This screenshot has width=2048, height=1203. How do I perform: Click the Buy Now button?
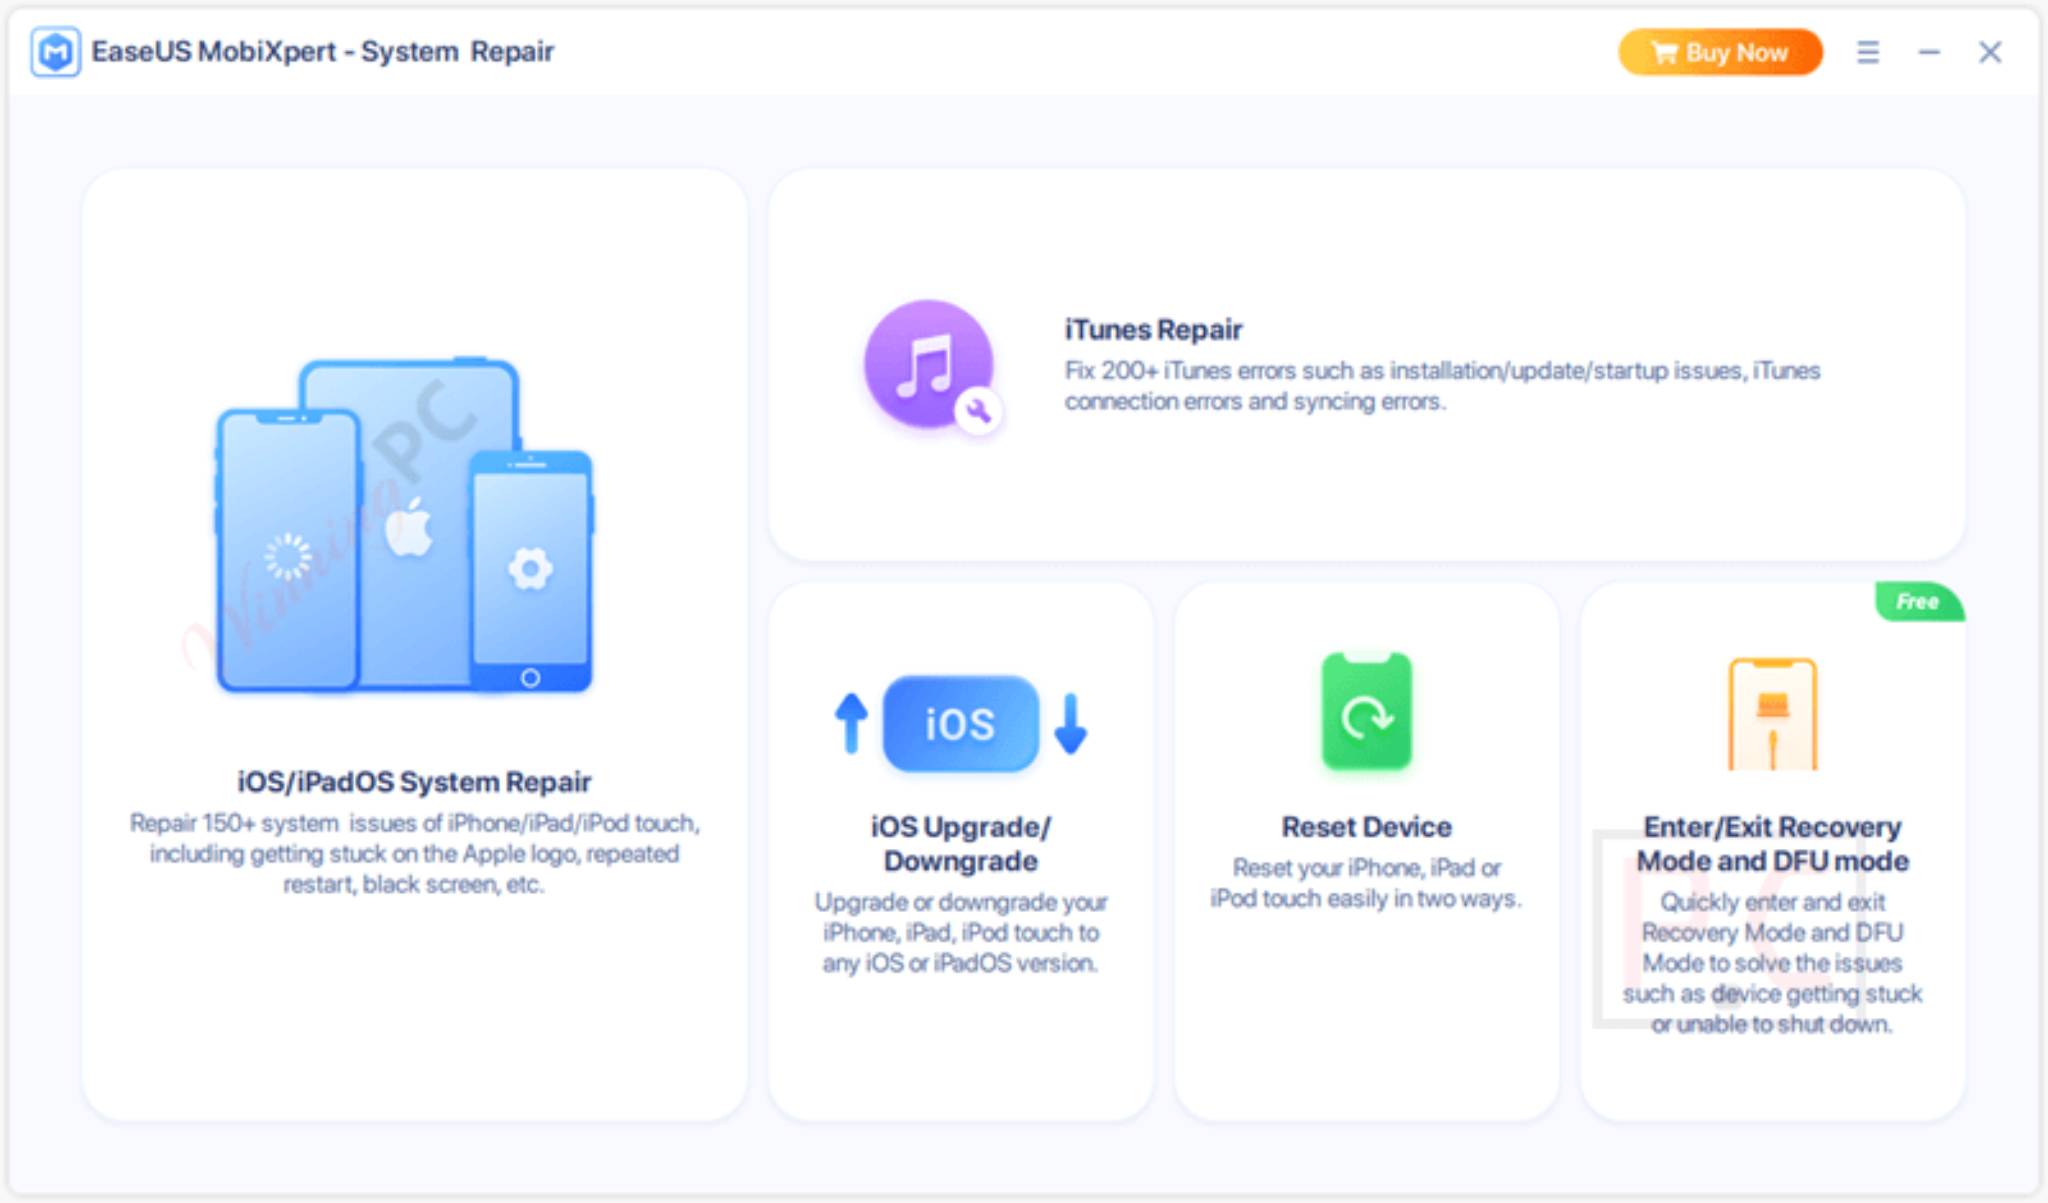(x=1720, y=52)
